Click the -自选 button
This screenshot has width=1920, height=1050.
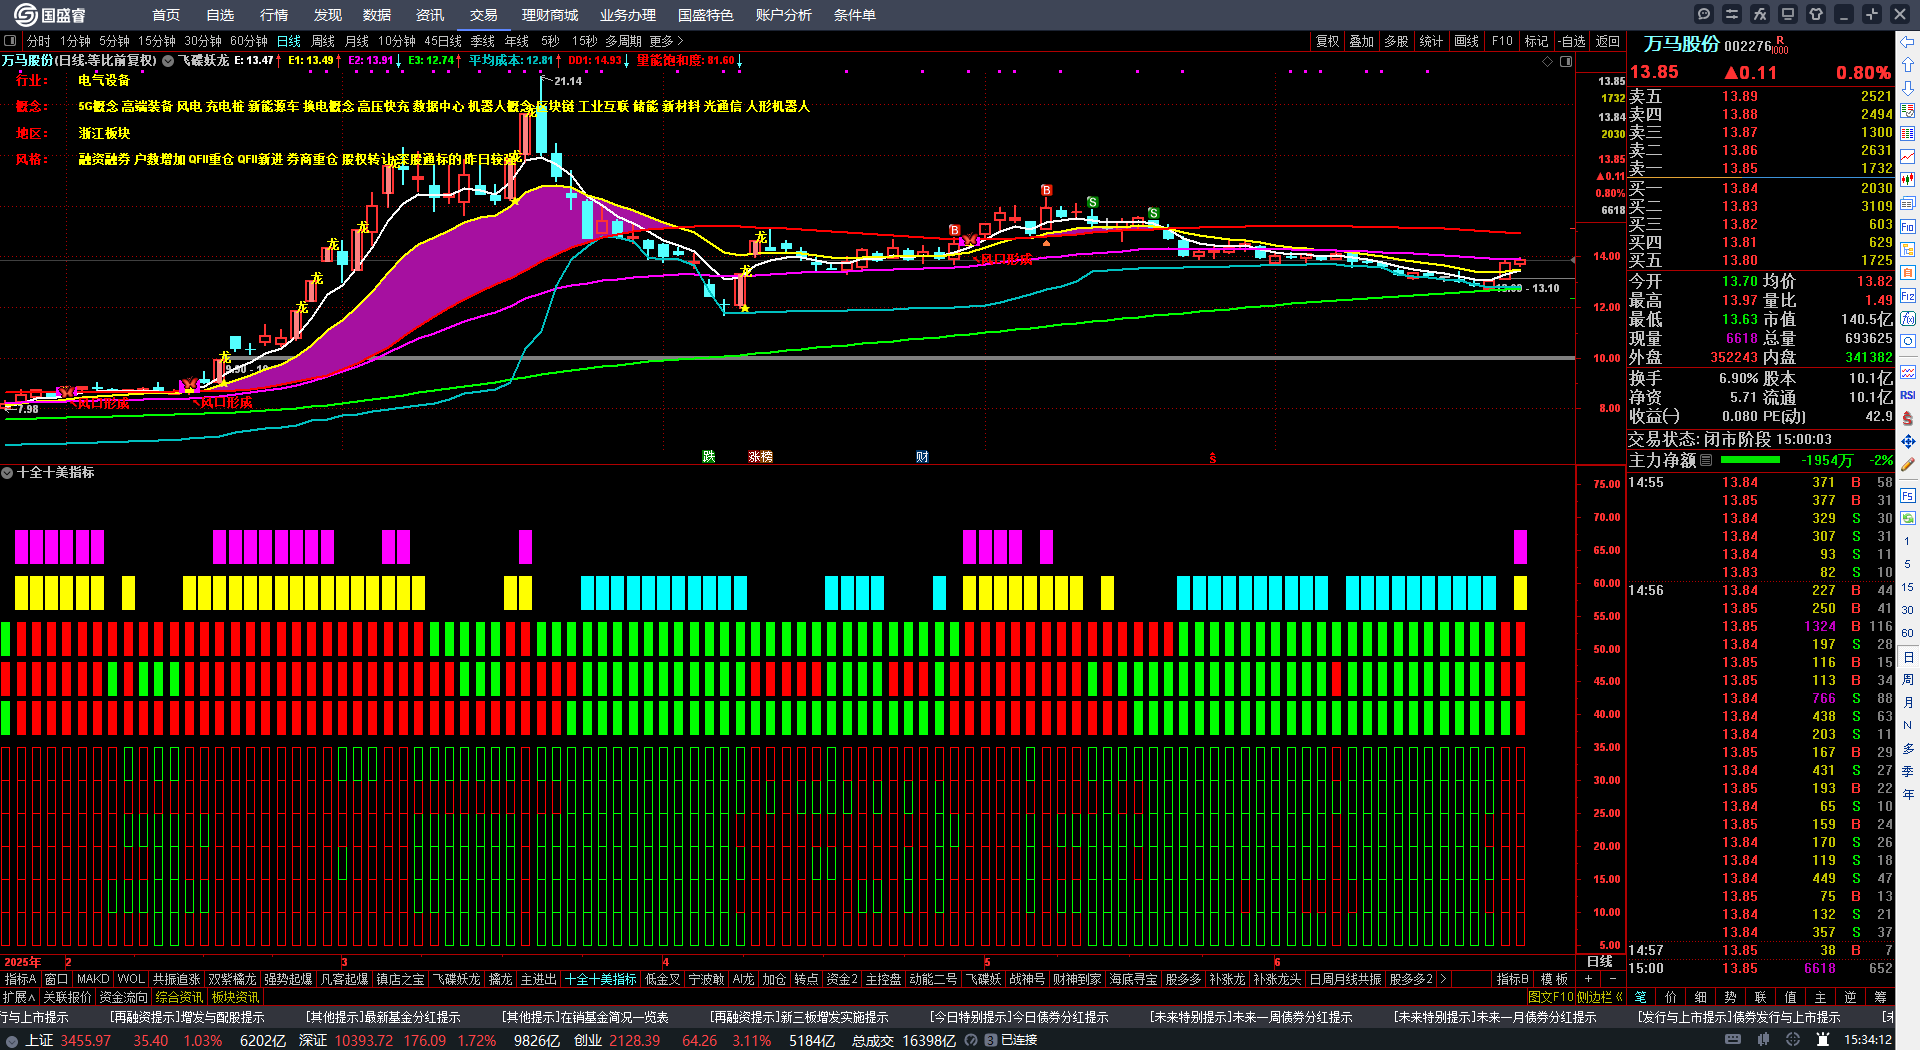pos(1571,41)
